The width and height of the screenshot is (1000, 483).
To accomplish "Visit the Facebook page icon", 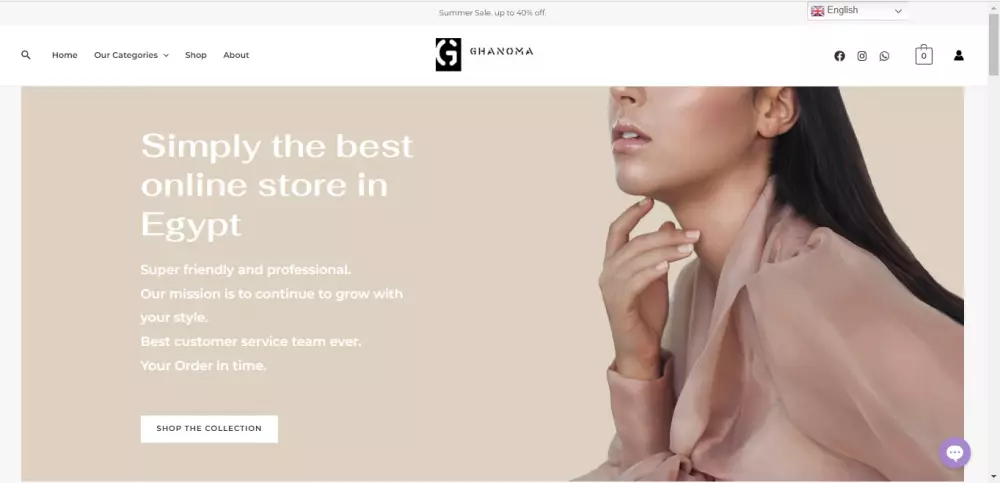I will tap(839, 56).
